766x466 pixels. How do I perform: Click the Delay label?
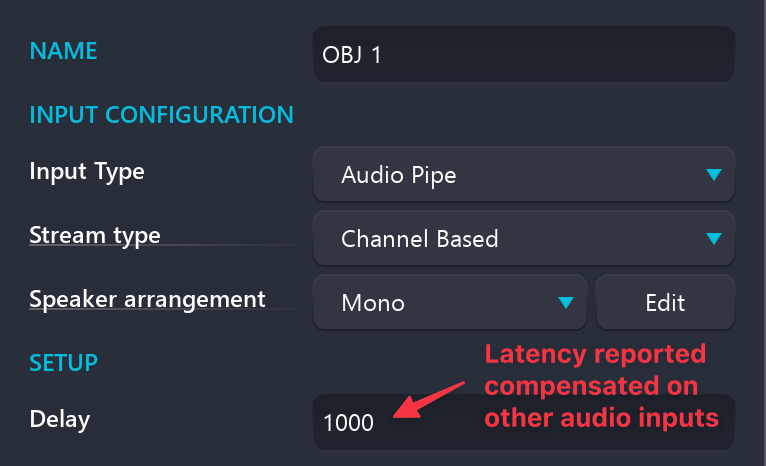pyautogui.click(x=60, y=419)
